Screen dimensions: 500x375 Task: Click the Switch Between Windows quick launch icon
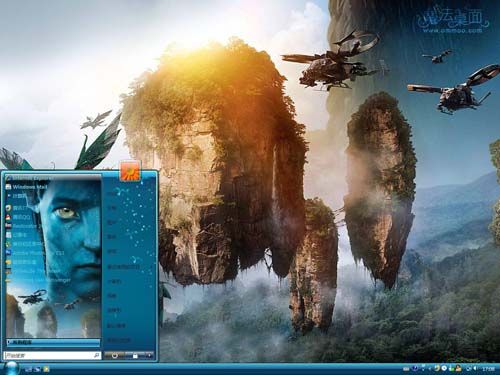(x=37, y=369)
